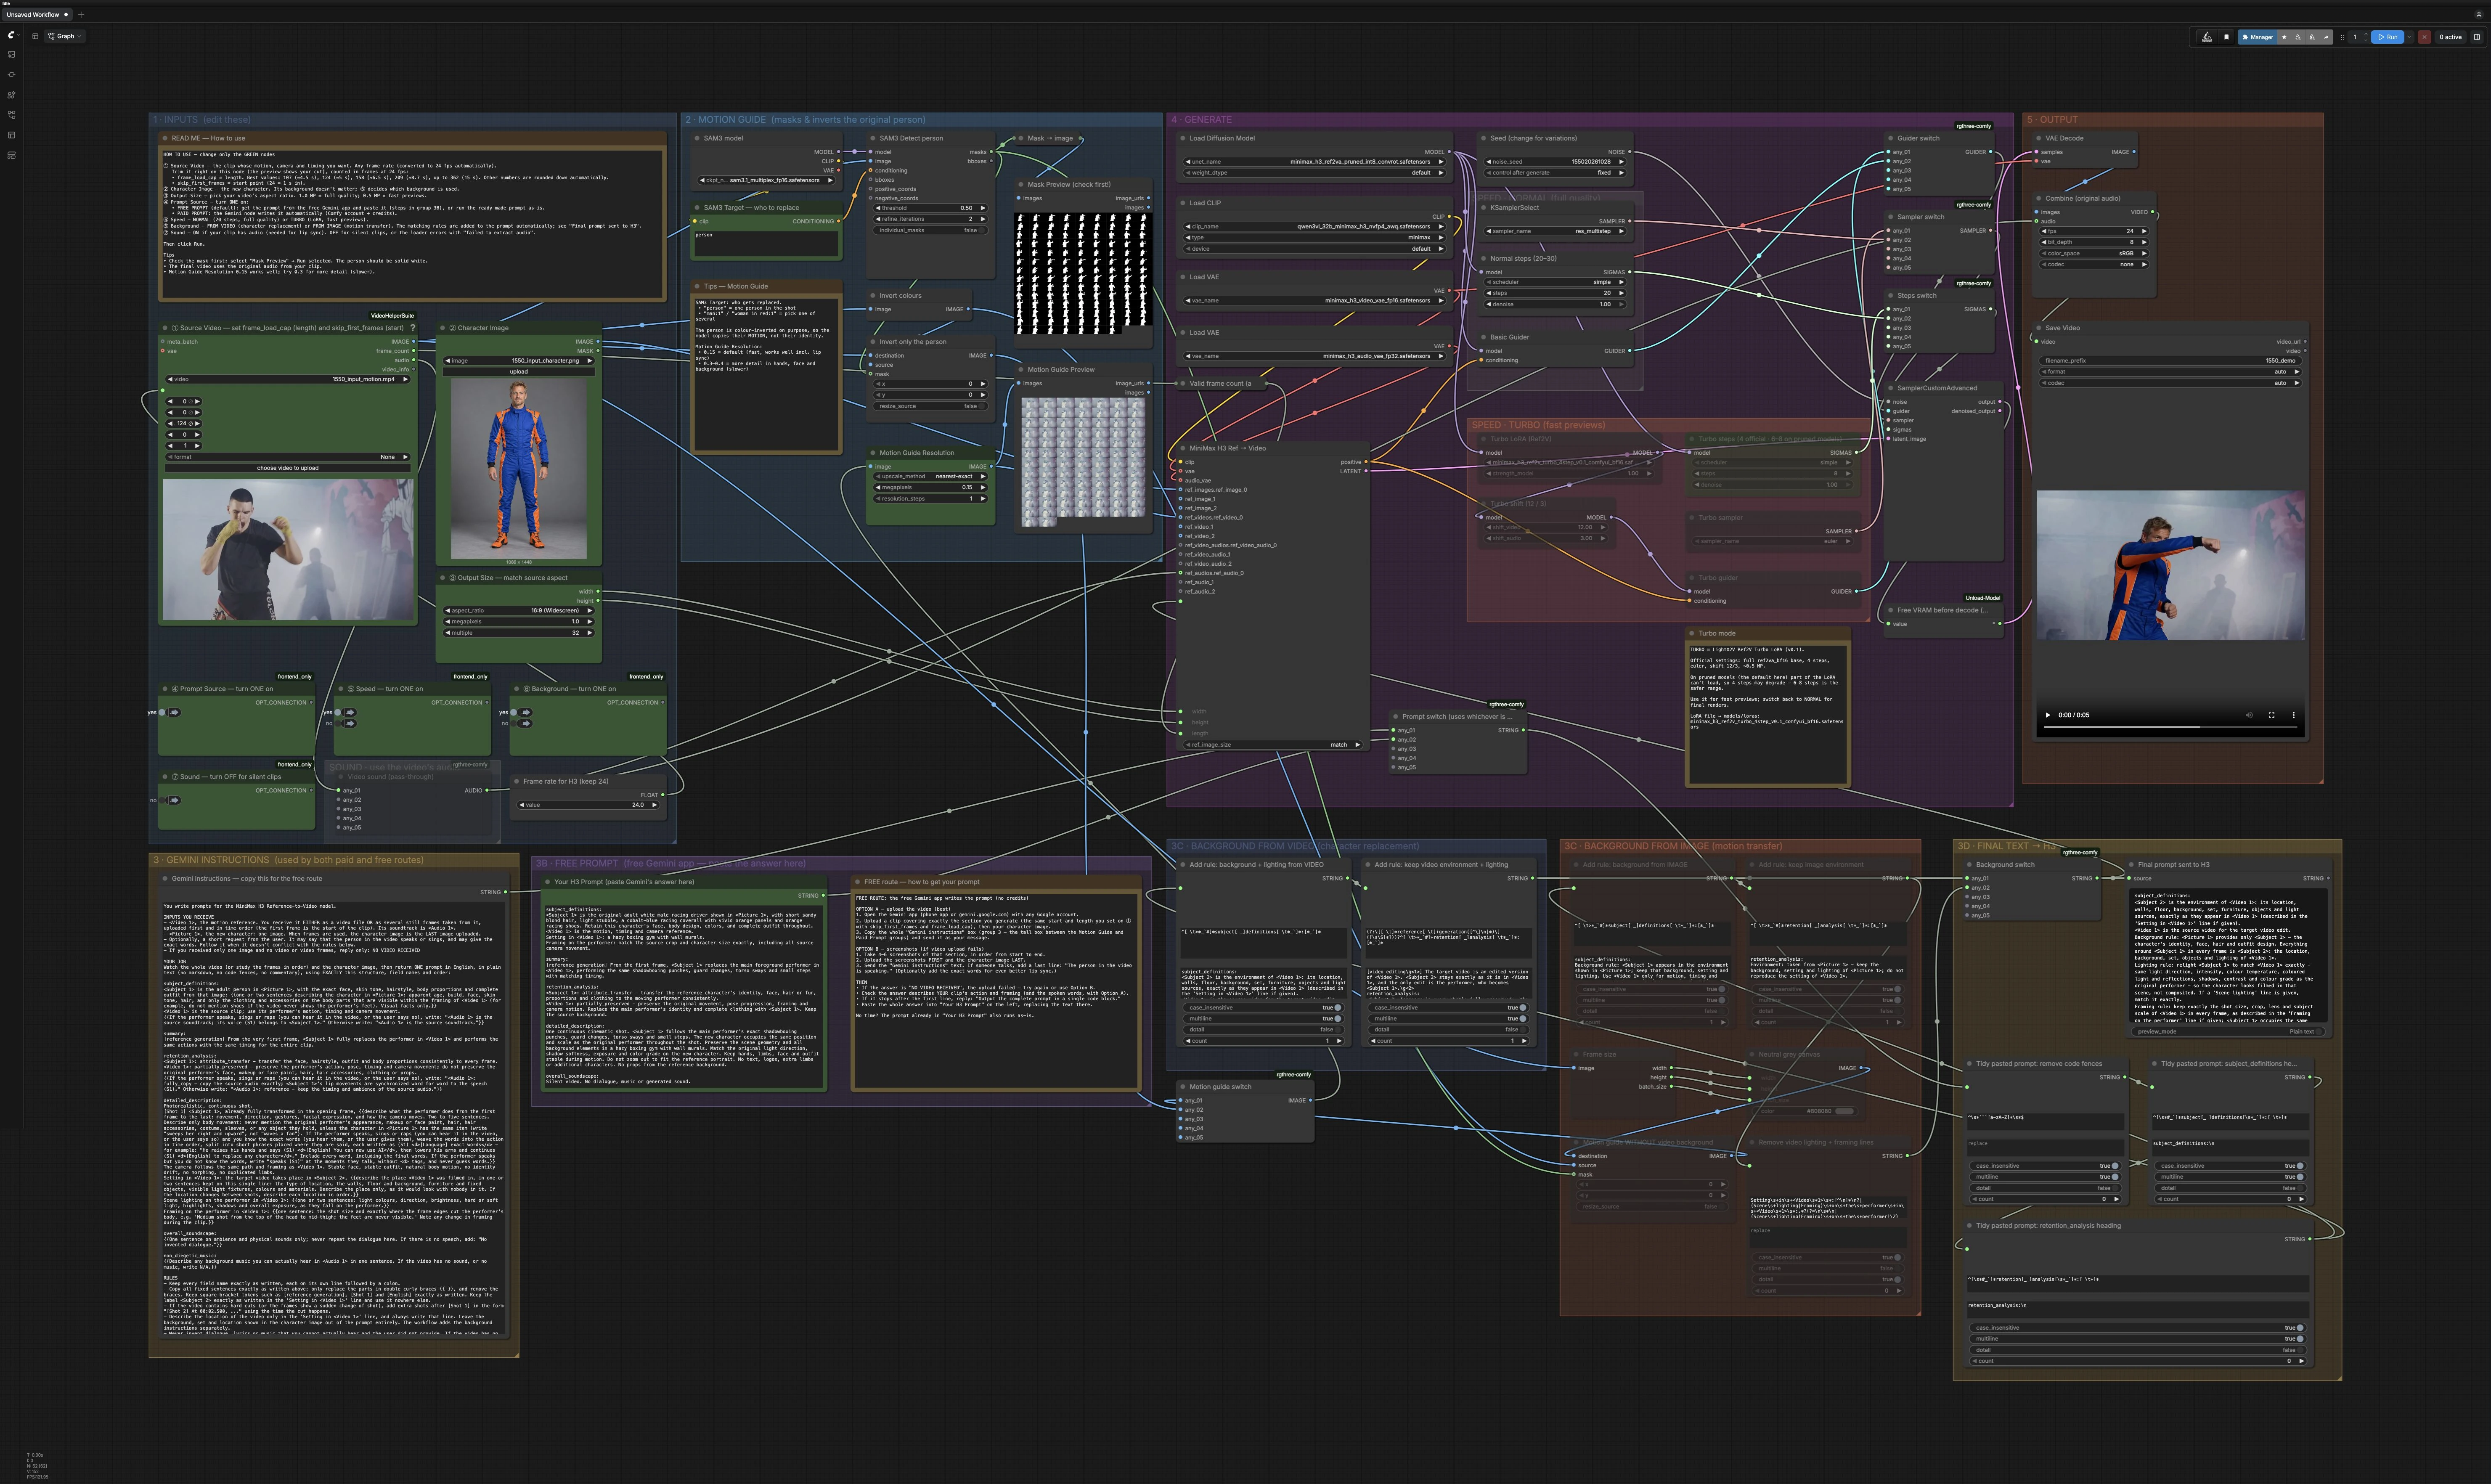Viewport: 2491px width, 1484px height.
Task: Click the noise_seed value field
Action: point(1555,161)
